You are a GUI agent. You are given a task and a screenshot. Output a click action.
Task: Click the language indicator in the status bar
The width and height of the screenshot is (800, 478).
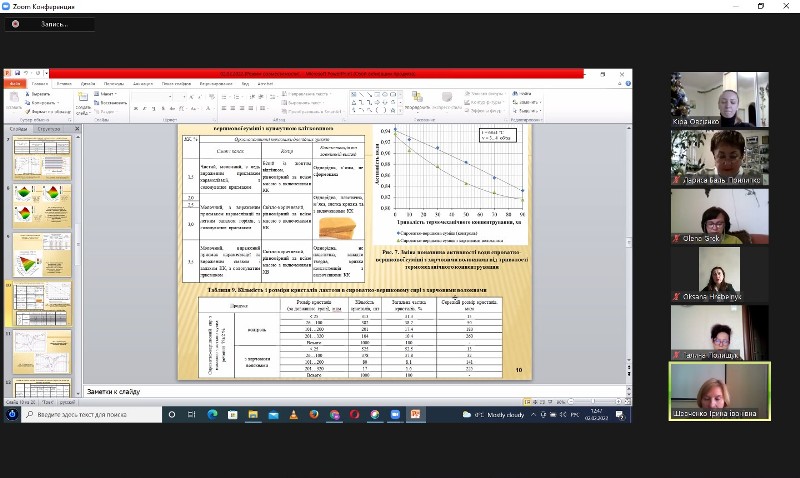pyautogui.click(x=67, y=402)
